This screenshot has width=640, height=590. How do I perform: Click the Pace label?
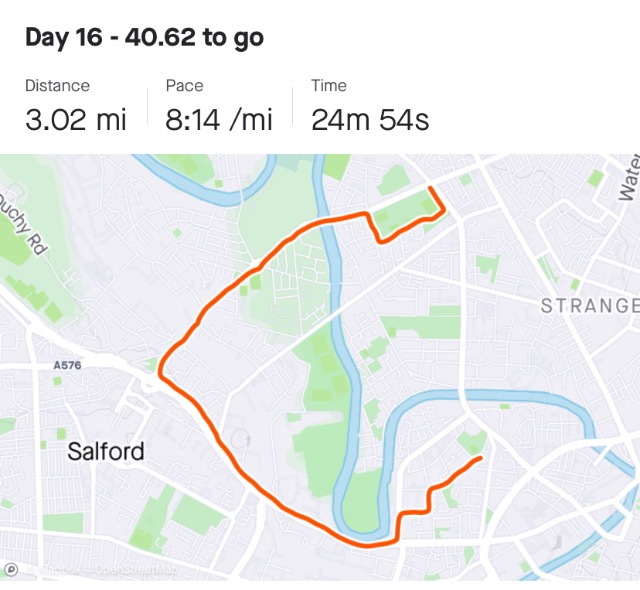pyautogui.click(x=184, y=86)
